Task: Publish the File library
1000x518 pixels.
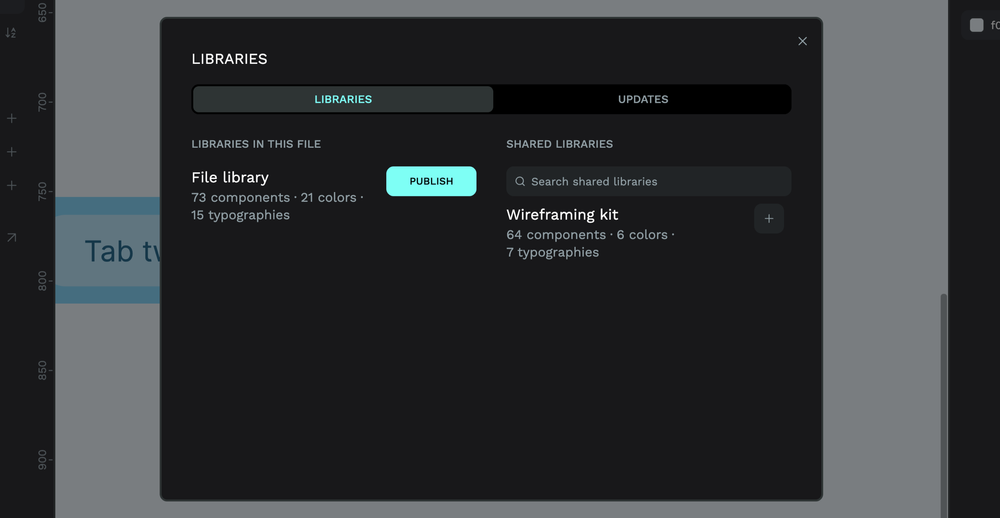Action: 431,181
